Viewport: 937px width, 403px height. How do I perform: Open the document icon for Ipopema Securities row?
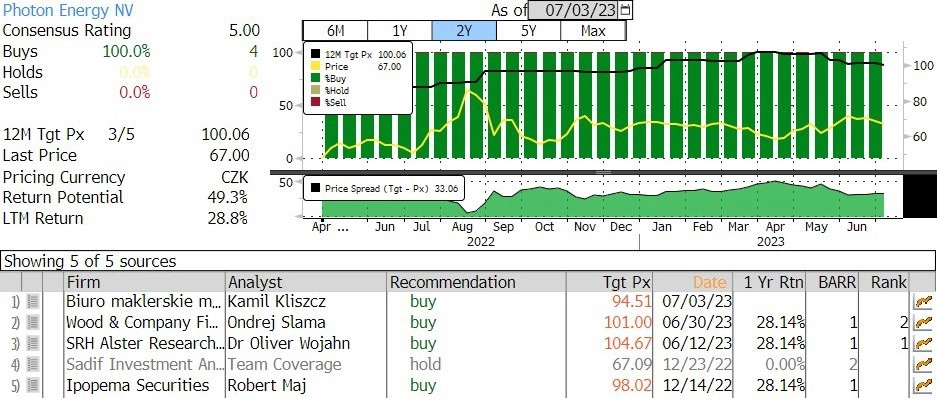(33, 386)
